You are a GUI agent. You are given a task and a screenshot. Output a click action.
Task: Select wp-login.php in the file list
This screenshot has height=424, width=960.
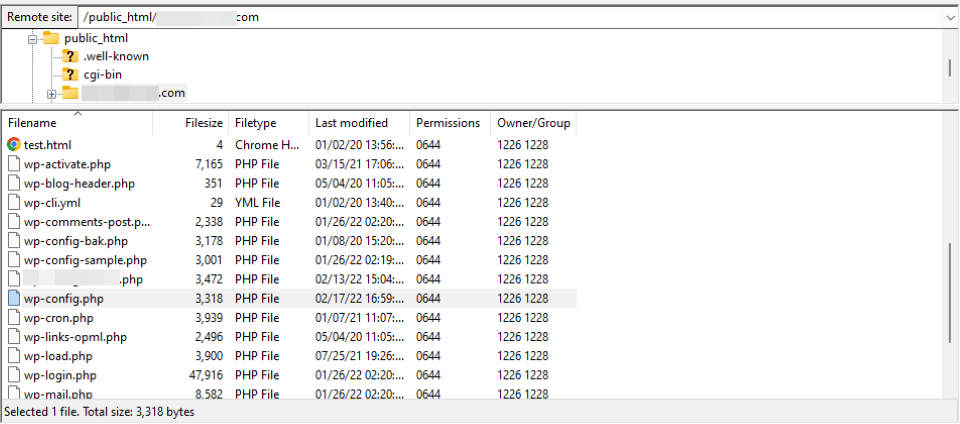pos(60,375)
